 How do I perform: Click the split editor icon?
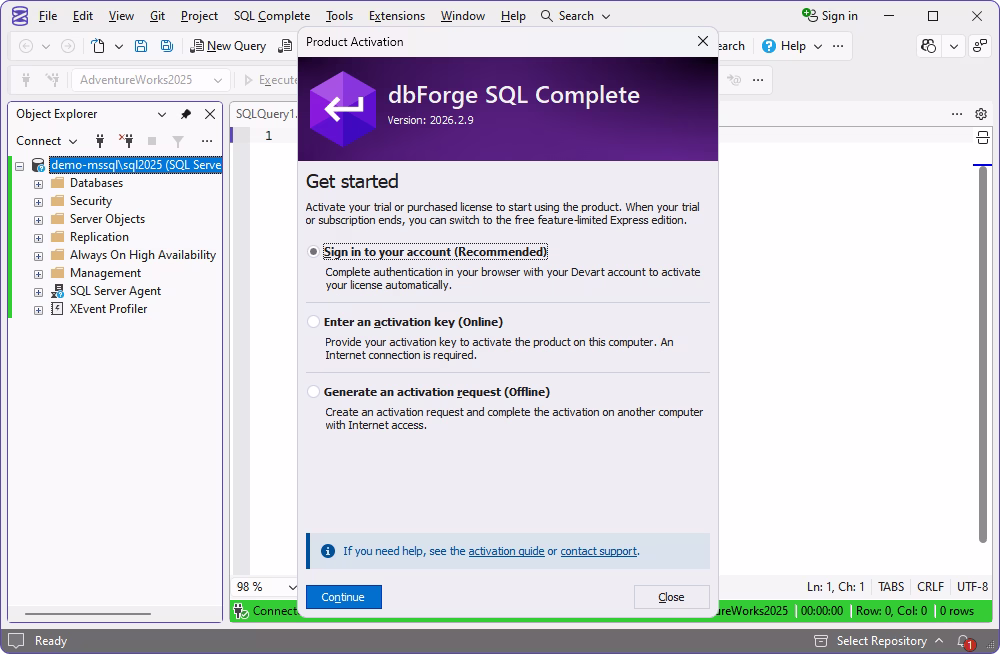tap(982, 137)
